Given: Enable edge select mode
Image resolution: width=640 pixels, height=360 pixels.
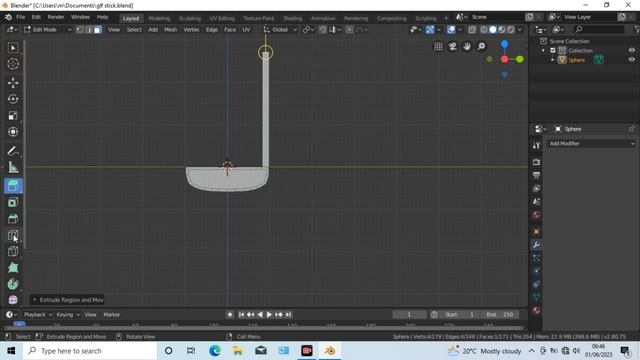Looking at the screenshot, I should [x=89, y=30].
